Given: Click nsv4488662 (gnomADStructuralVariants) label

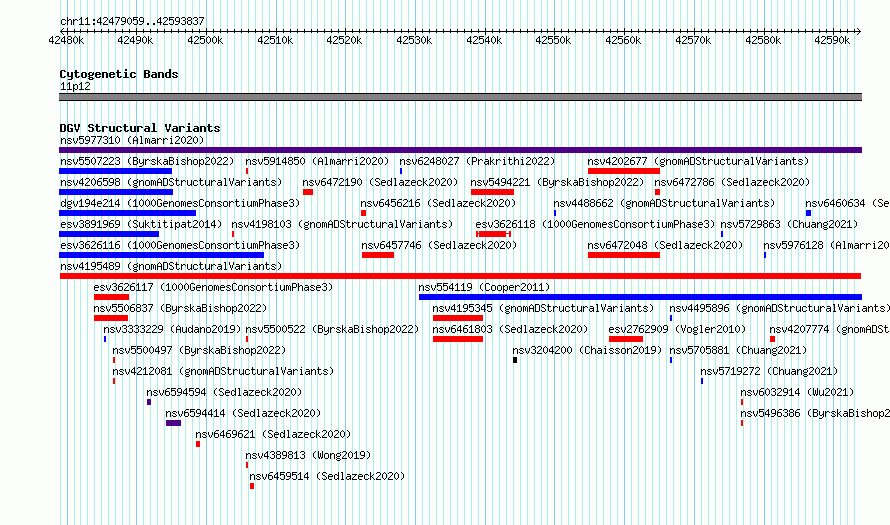Looking at the screenshot, I should [664, 203].
